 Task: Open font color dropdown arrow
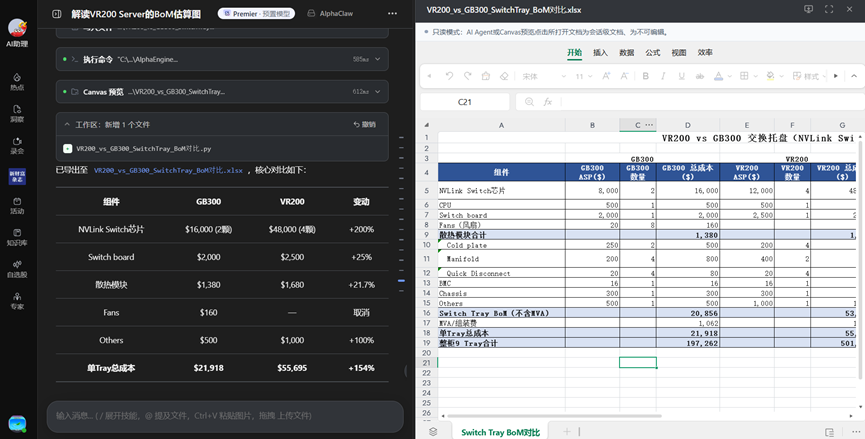tap(729, 76)
